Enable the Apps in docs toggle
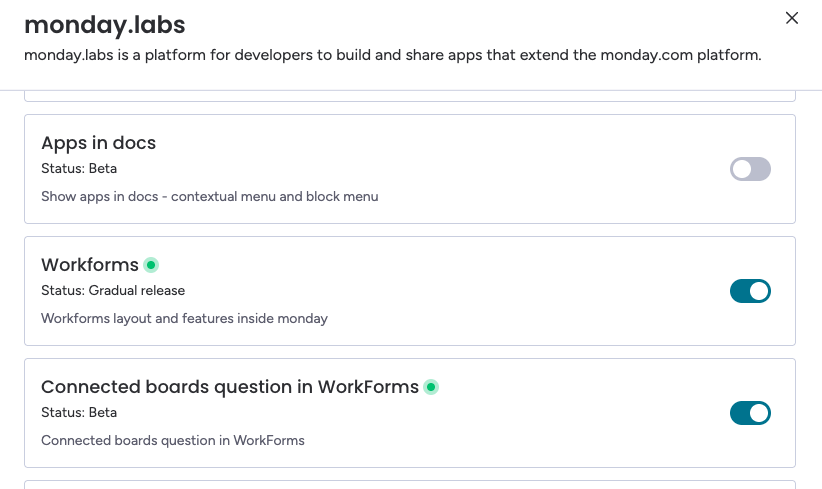The height and width of the screenshot is (489, 822). (x=750, y=169)
